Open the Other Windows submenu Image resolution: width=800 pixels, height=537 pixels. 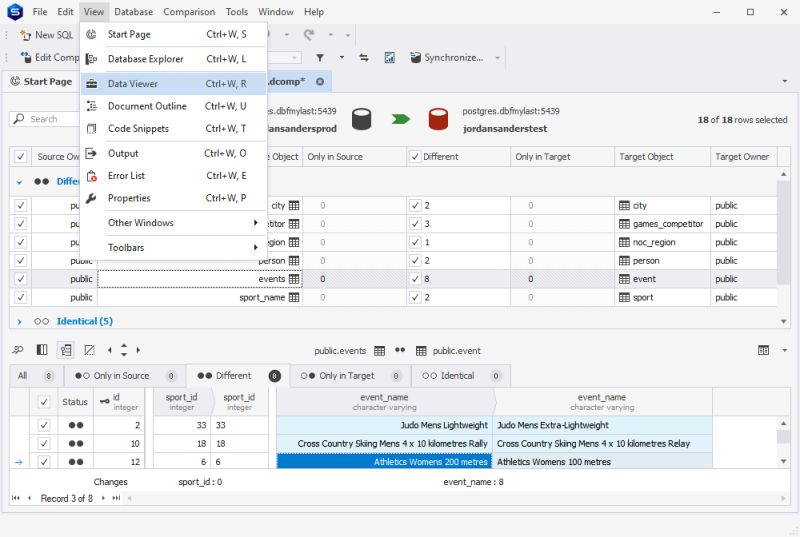click(173, 223)
